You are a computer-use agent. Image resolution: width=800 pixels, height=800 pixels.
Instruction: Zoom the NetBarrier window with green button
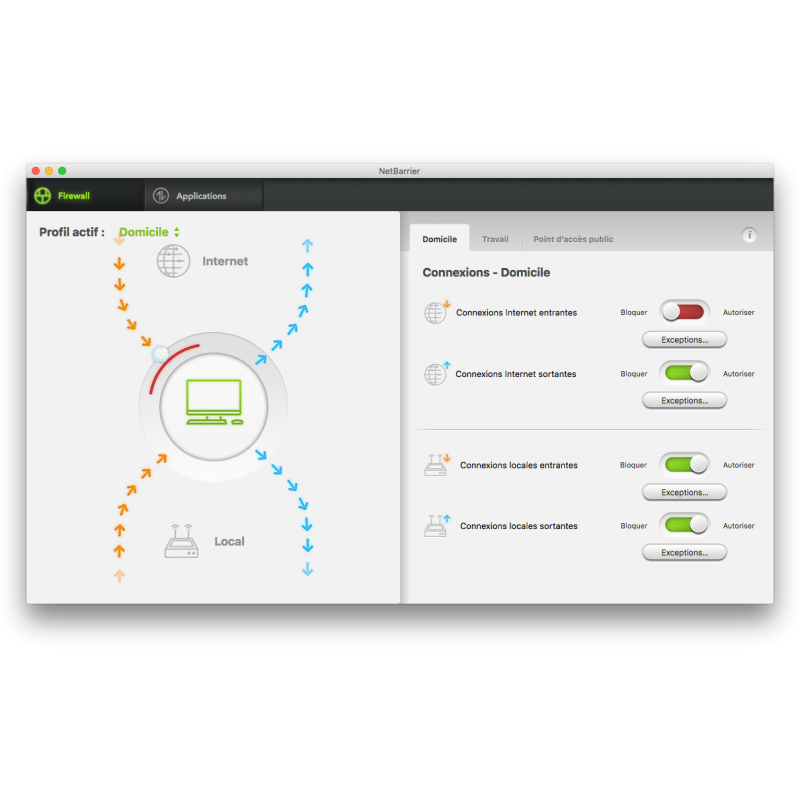pos(62,171)
